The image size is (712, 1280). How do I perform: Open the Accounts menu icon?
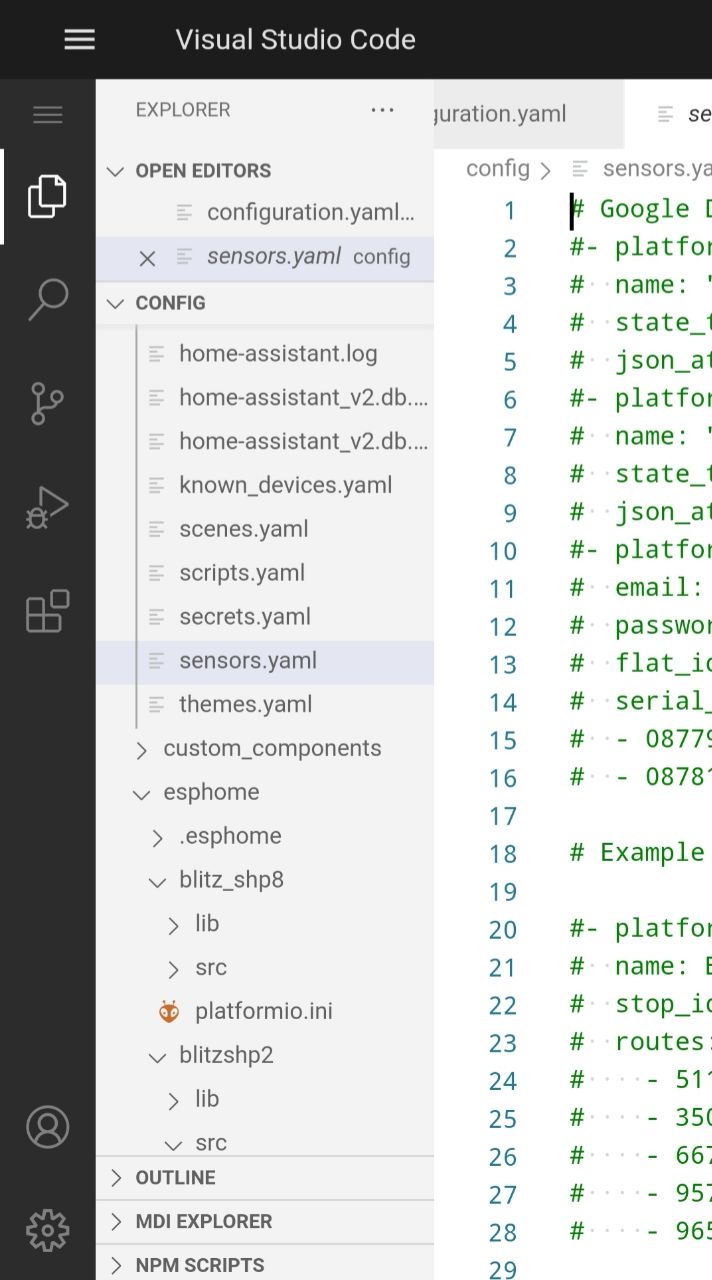click(47, 1126)
